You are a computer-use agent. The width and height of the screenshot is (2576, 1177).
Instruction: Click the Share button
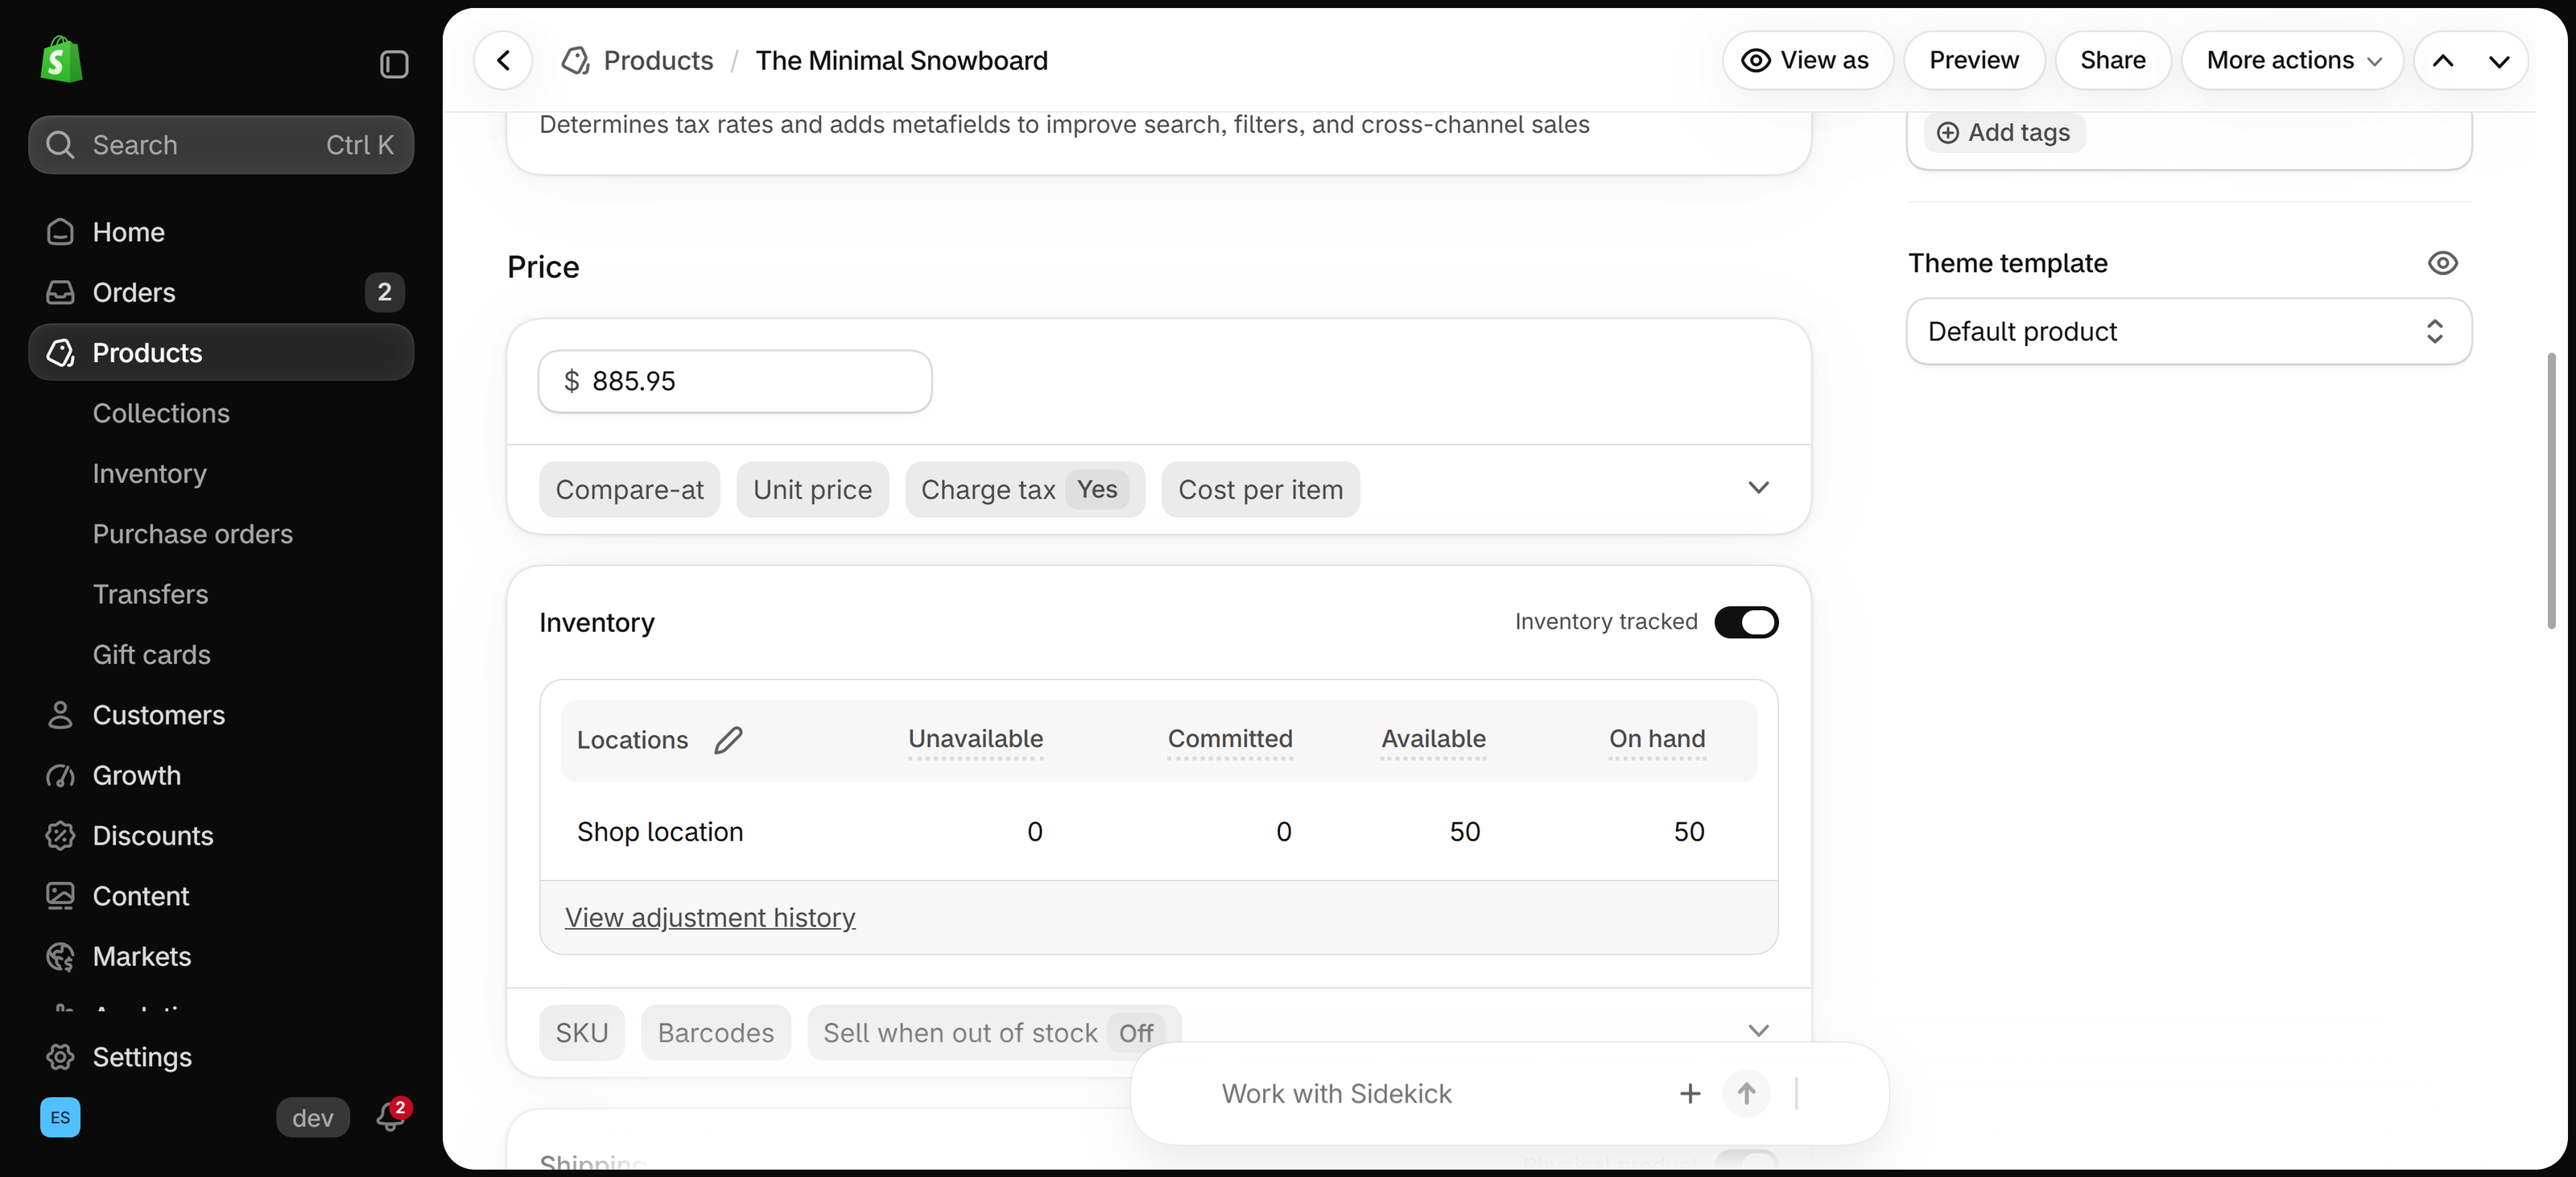click(2112, 60)
